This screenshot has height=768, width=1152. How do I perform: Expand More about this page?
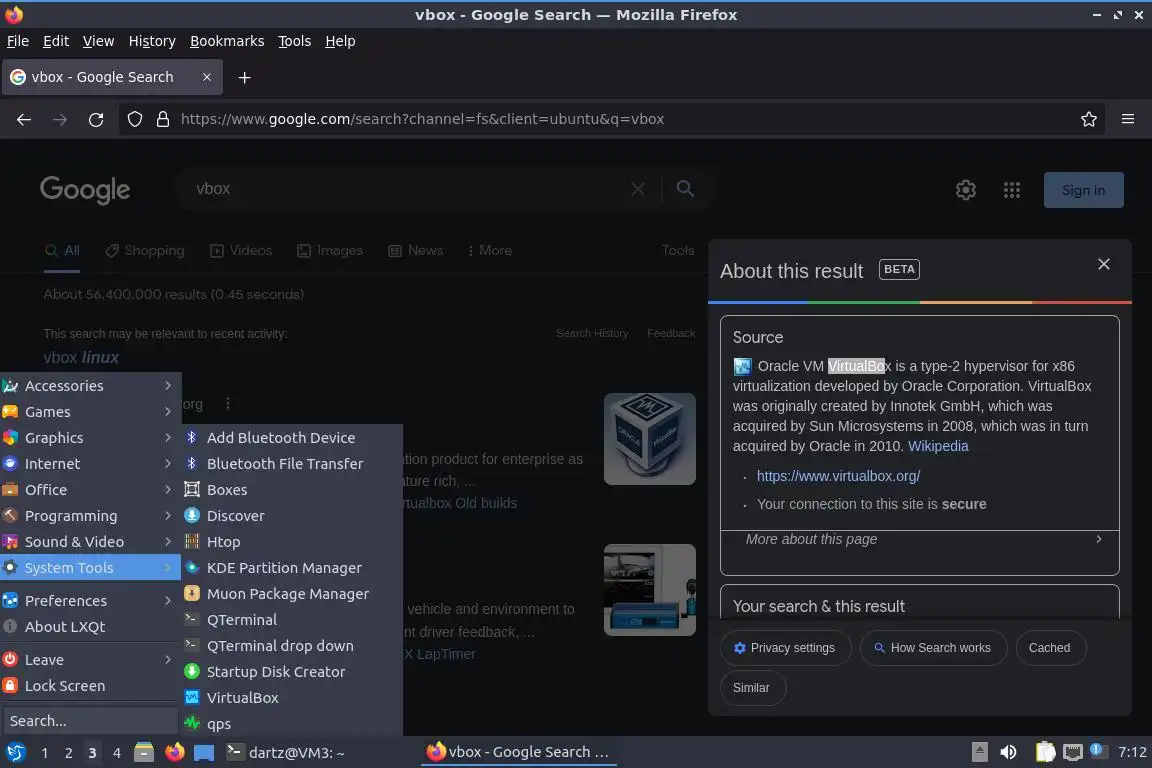pyautogui.click(x=920, y=539)
